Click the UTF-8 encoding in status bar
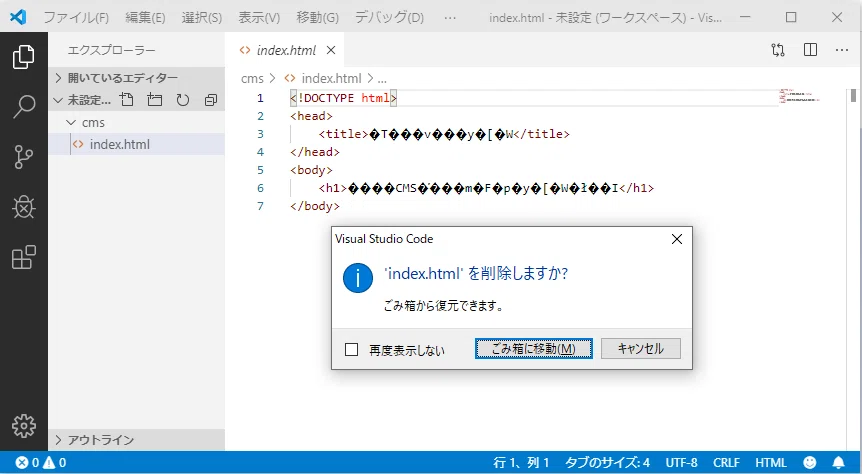 tap(681, 462)
